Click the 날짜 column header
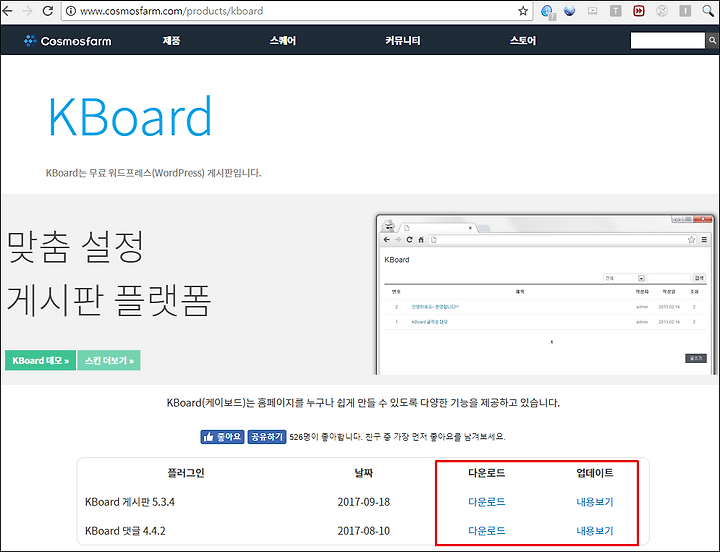Screen dimensions: 720x552 click(364, 473)
